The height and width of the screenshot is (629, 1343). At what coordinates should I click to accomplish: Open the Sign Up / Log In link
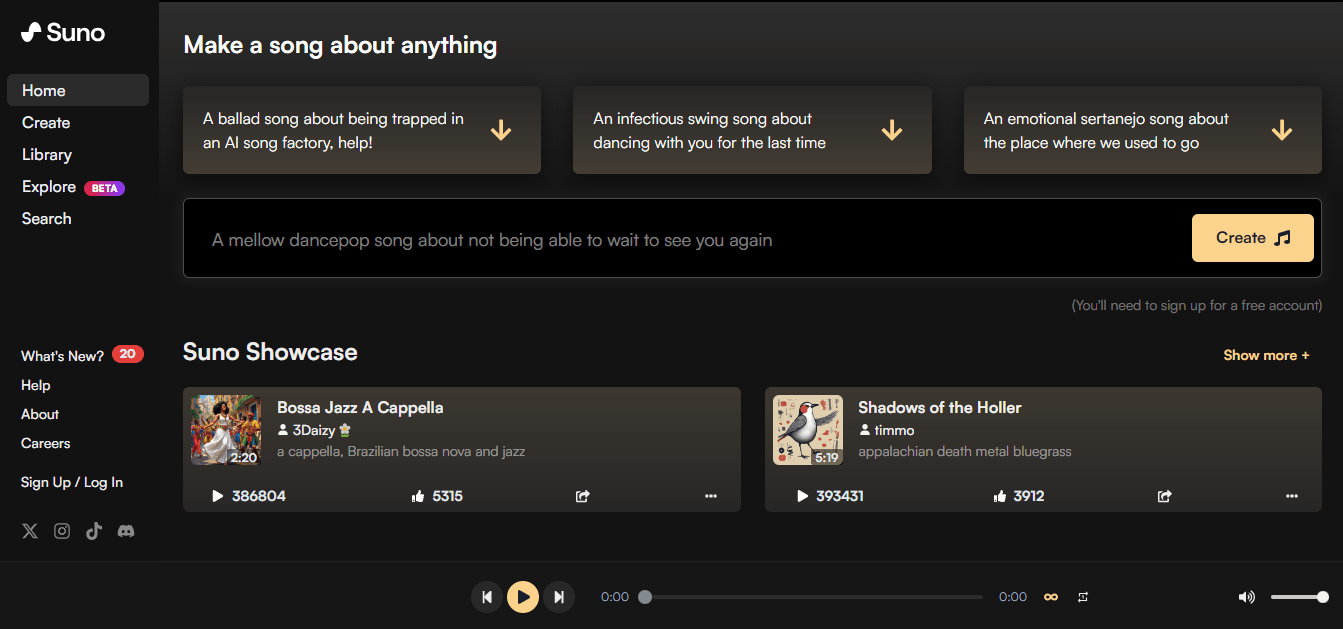pos(72,482)
